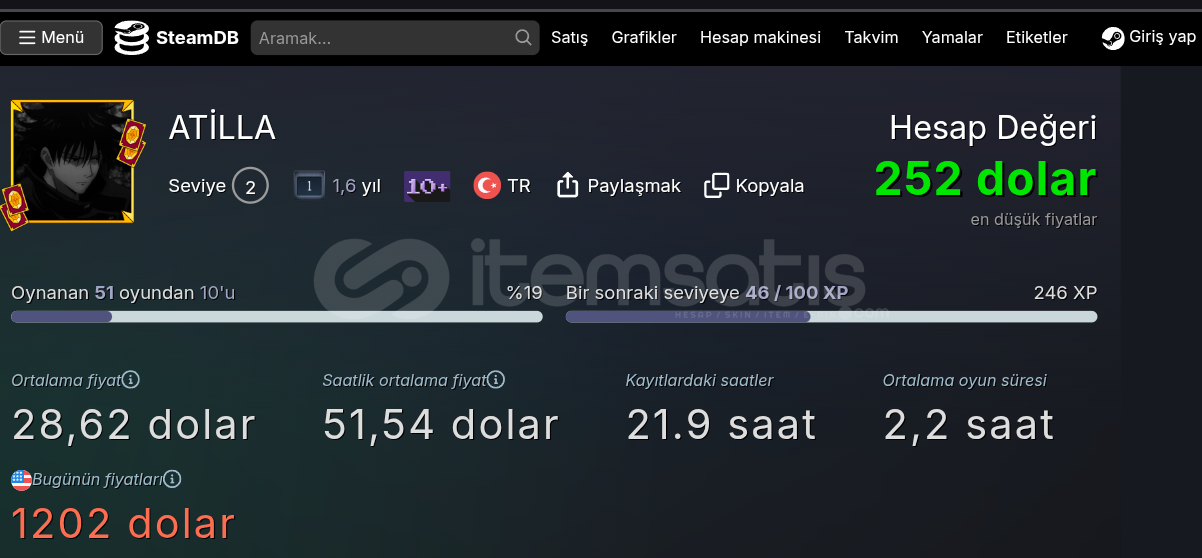Open the Yamalar menu item
The image size is (1202, 558).
coord(952,38)
